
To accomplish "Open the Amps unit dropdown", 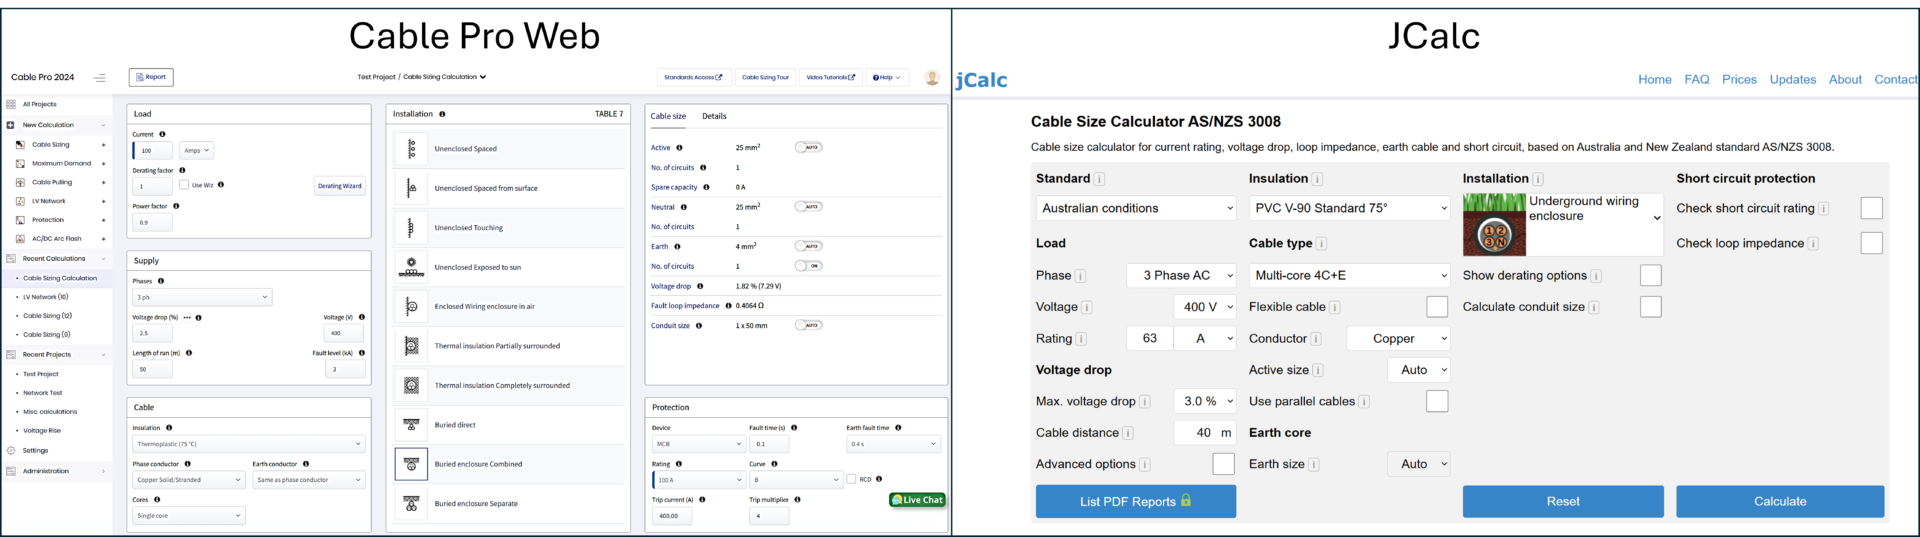I will tap(196, 151).
